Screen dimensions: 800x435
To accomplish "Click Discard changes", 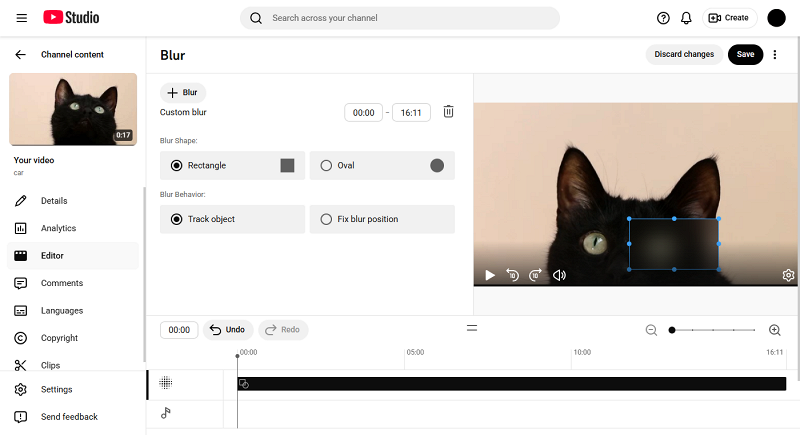I will (x=684, y=55).
